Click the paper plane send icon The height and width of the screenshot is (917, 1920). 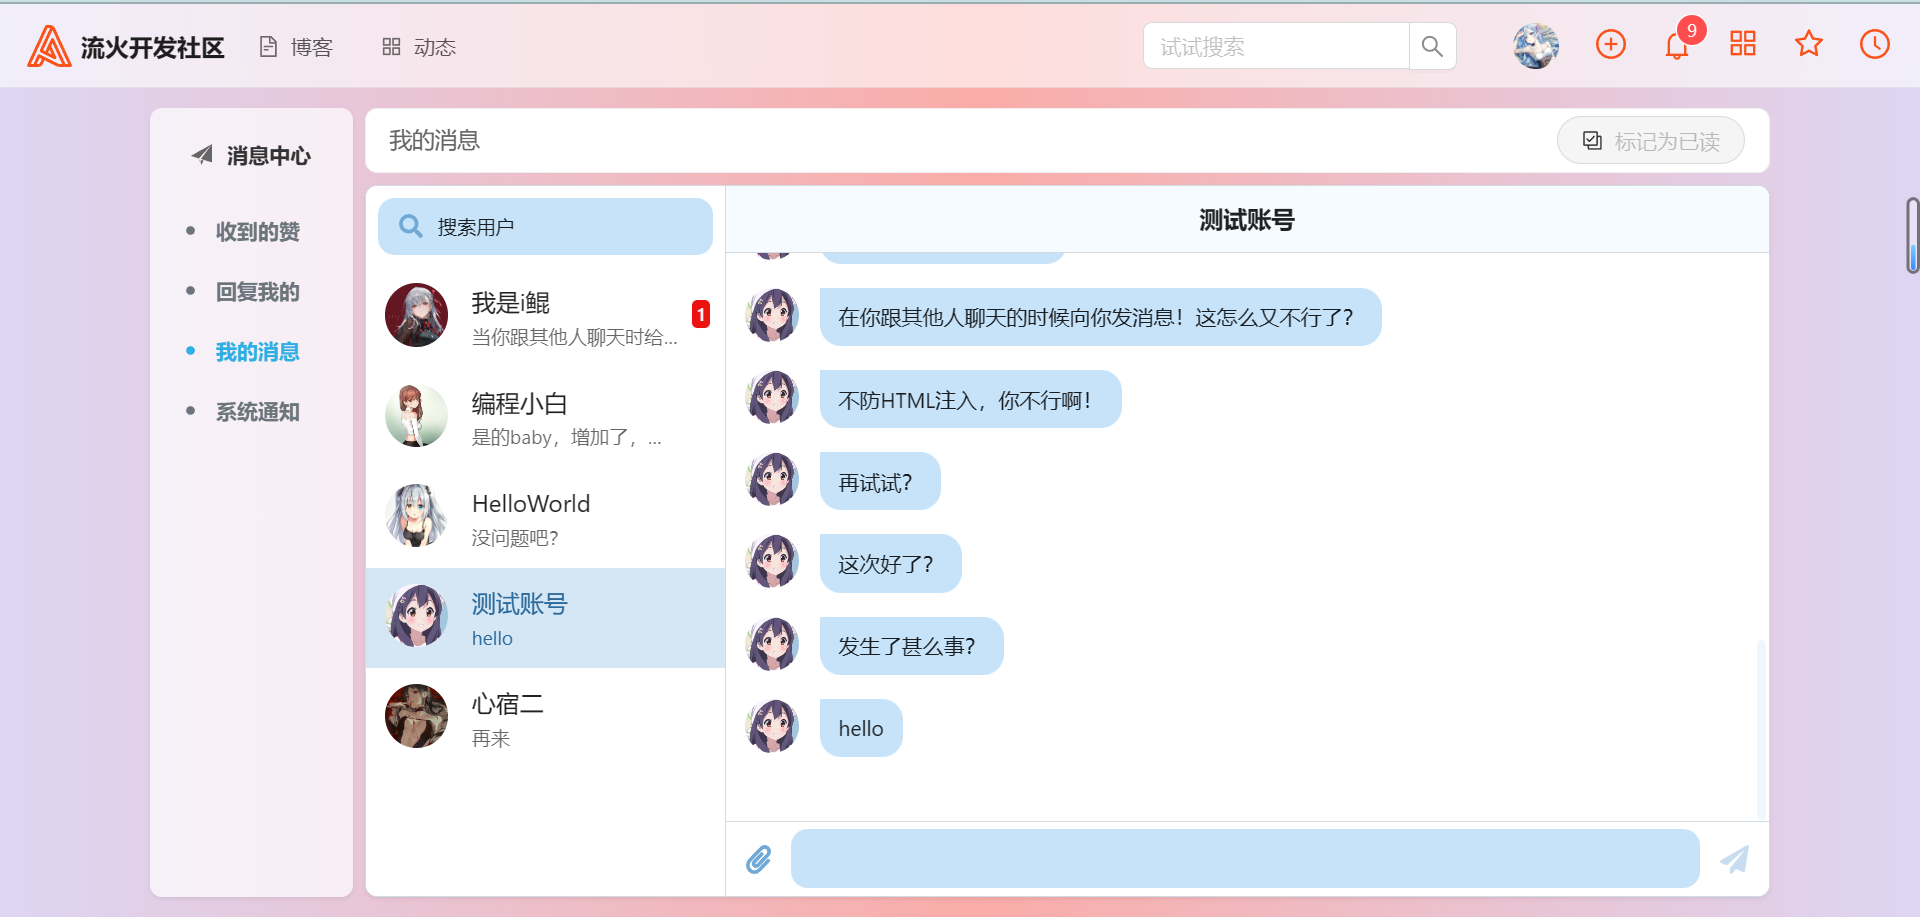pyautogui.click(x=1735, y=859)
